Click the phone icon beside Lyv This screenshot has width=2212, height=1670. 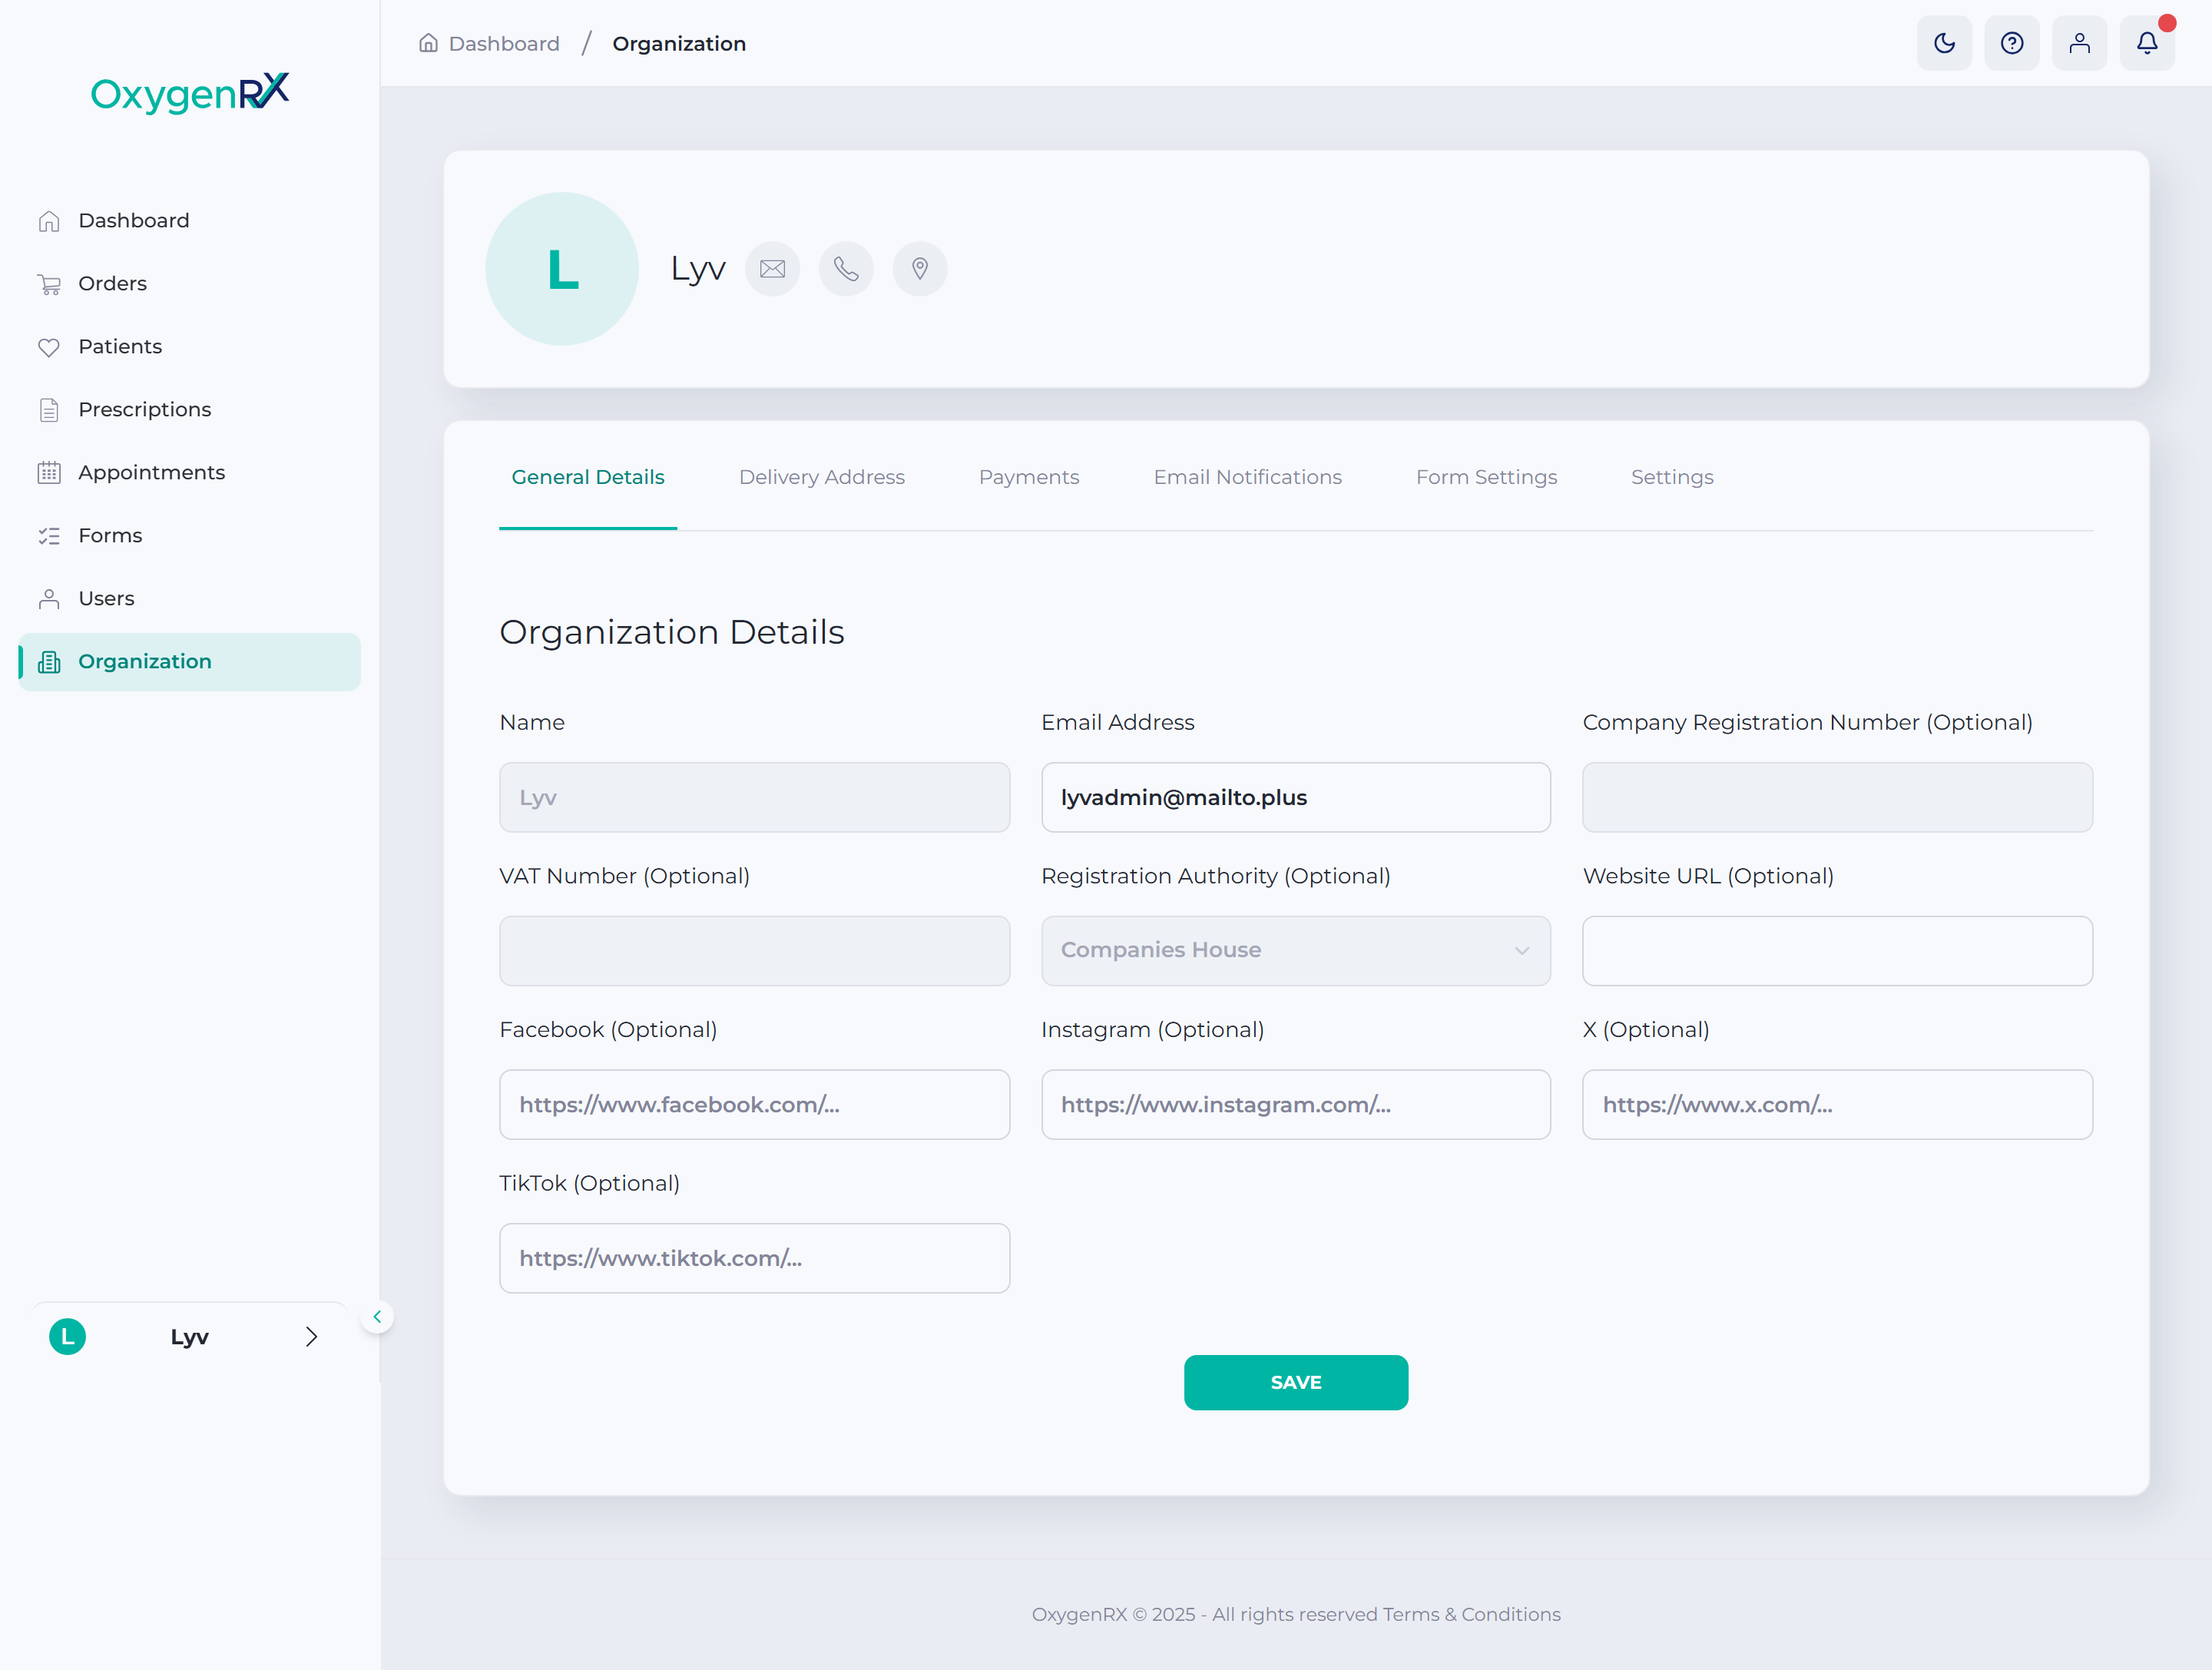pyautogui.click(x=846, y=269)
